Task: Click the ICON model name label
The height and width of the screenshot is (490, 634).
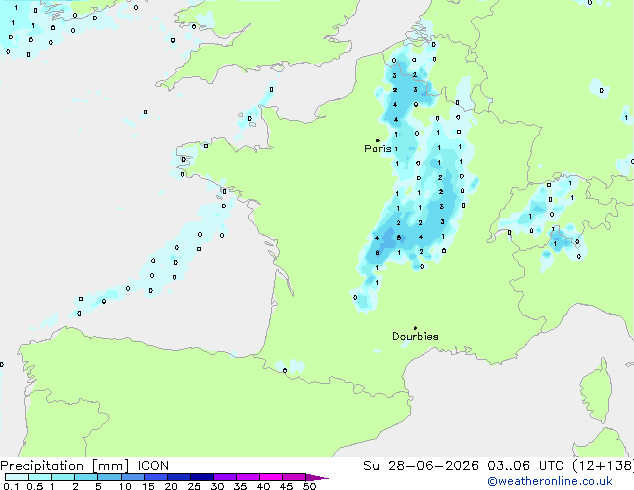Action: (x=153, y=466)
